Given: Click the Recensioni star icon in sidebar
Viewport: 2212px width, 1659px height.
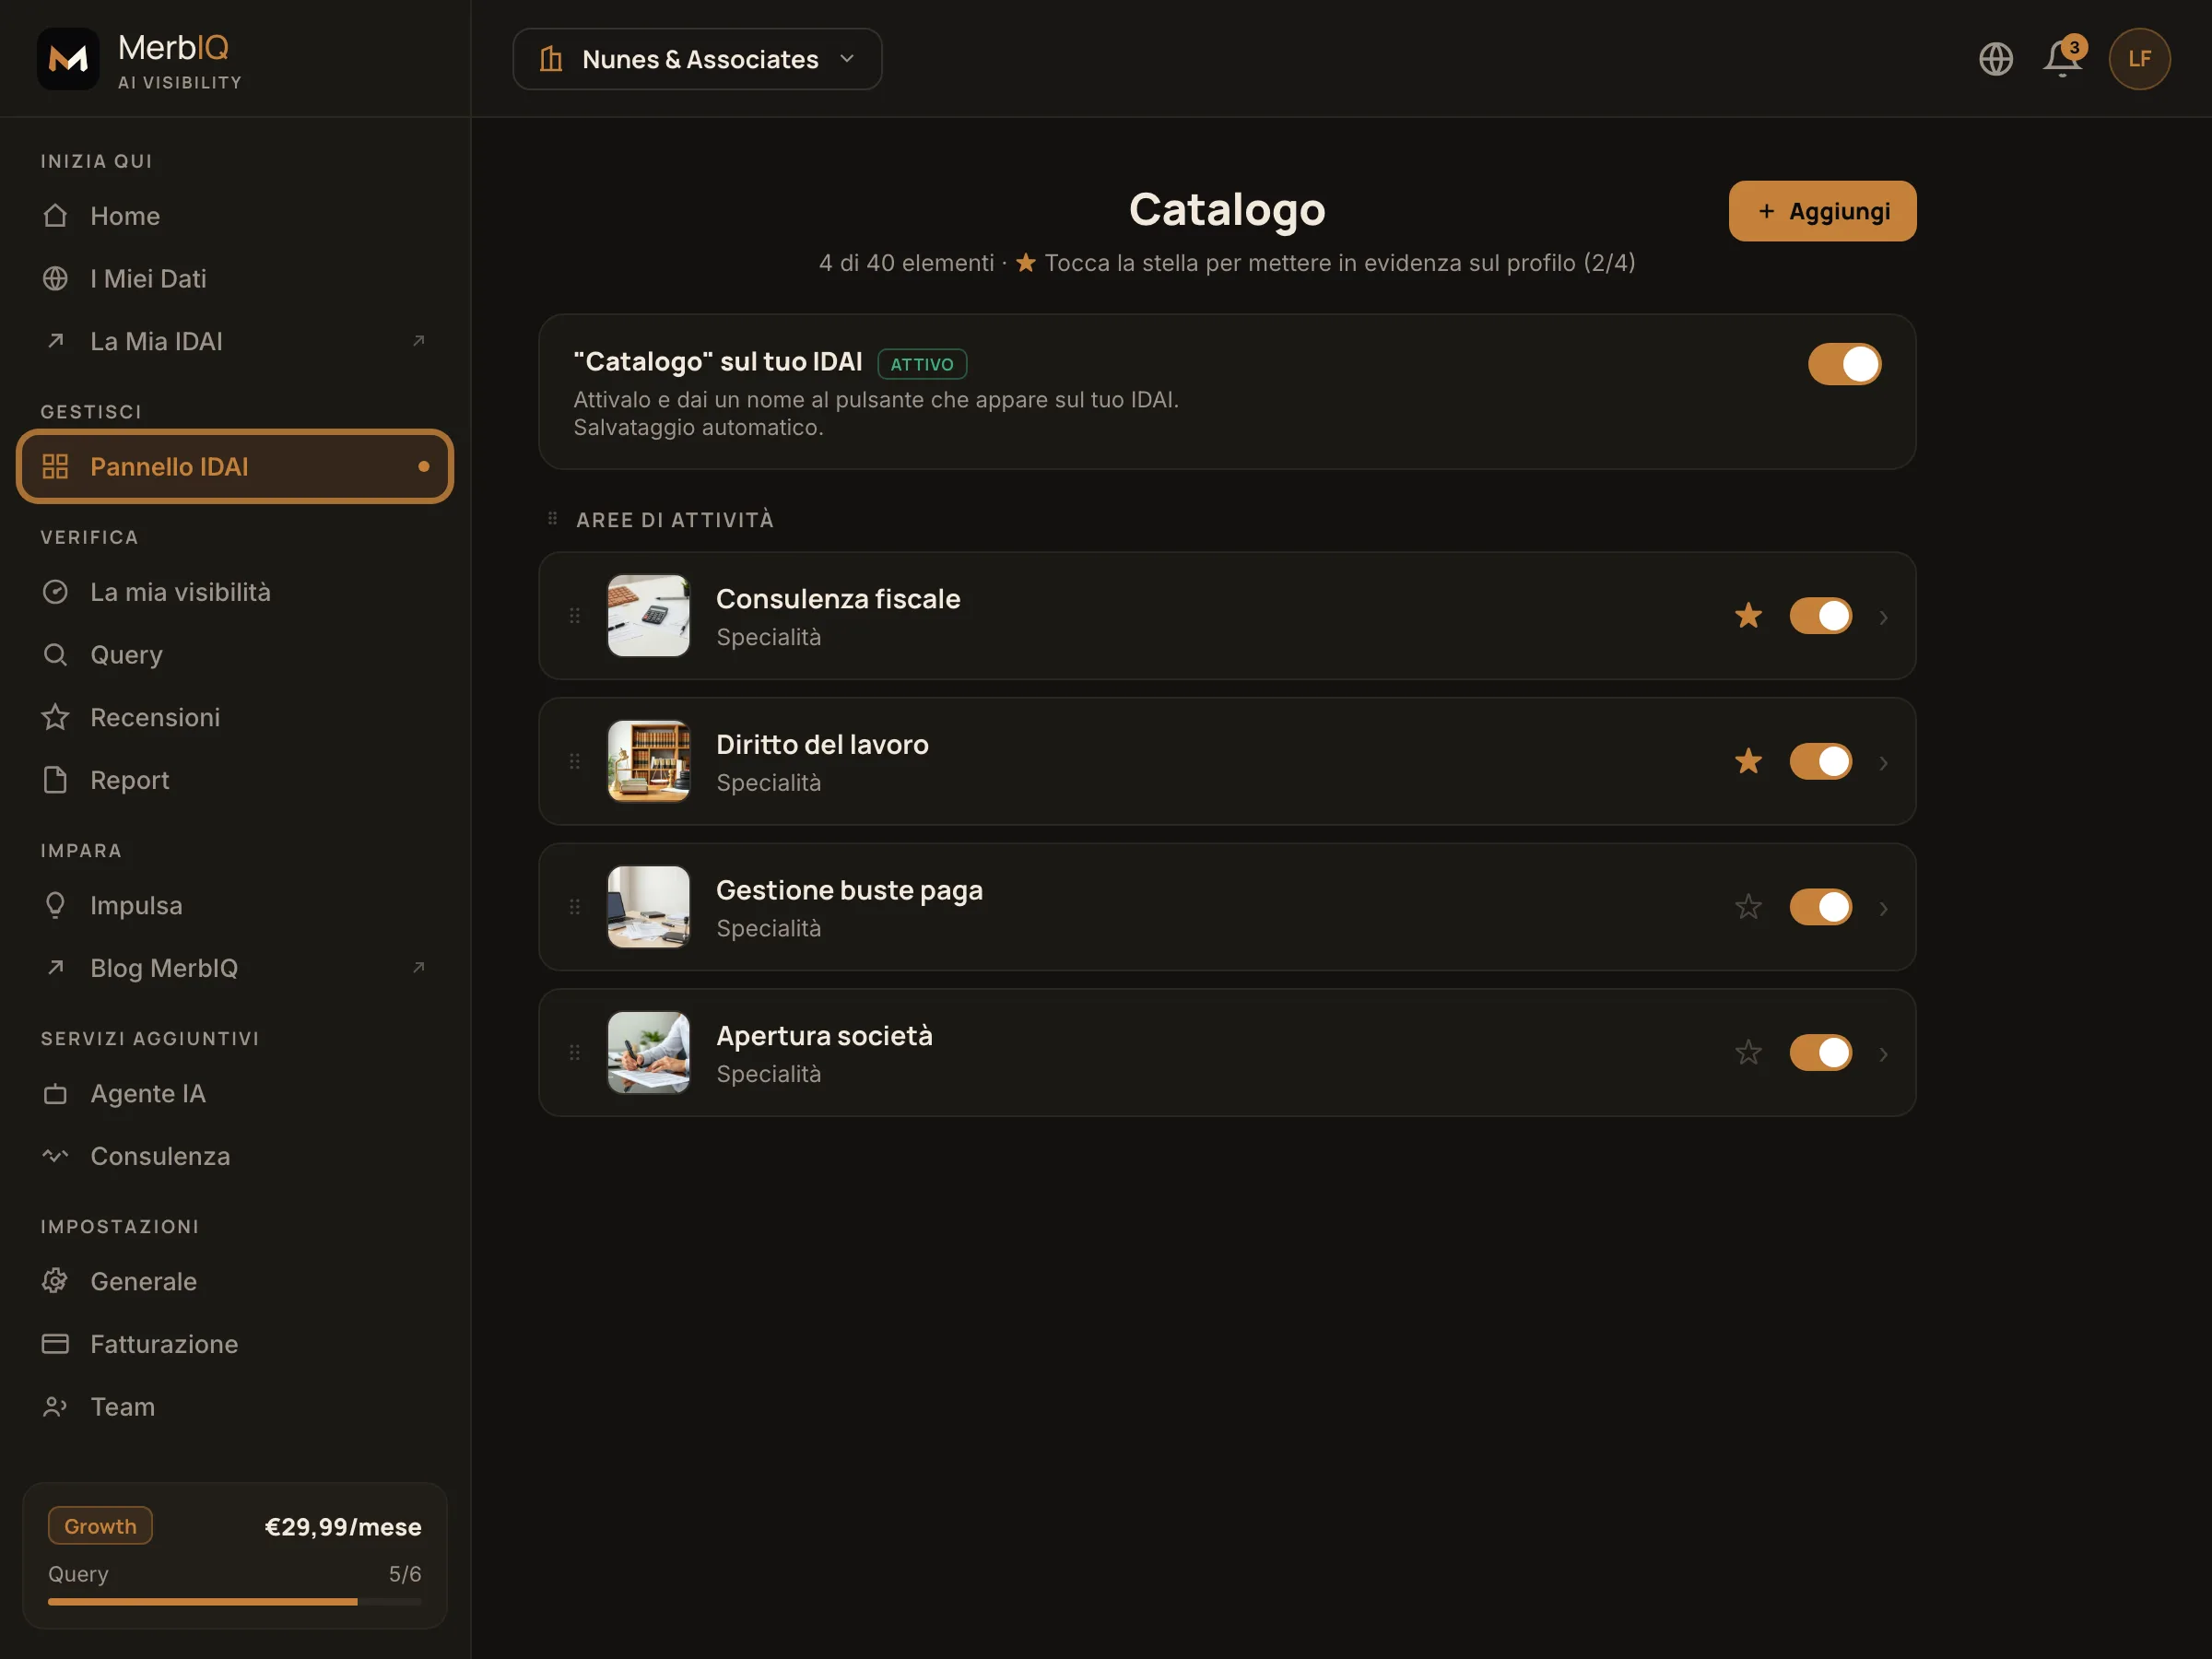Looking at the screenshot, I should click(55, 717).
